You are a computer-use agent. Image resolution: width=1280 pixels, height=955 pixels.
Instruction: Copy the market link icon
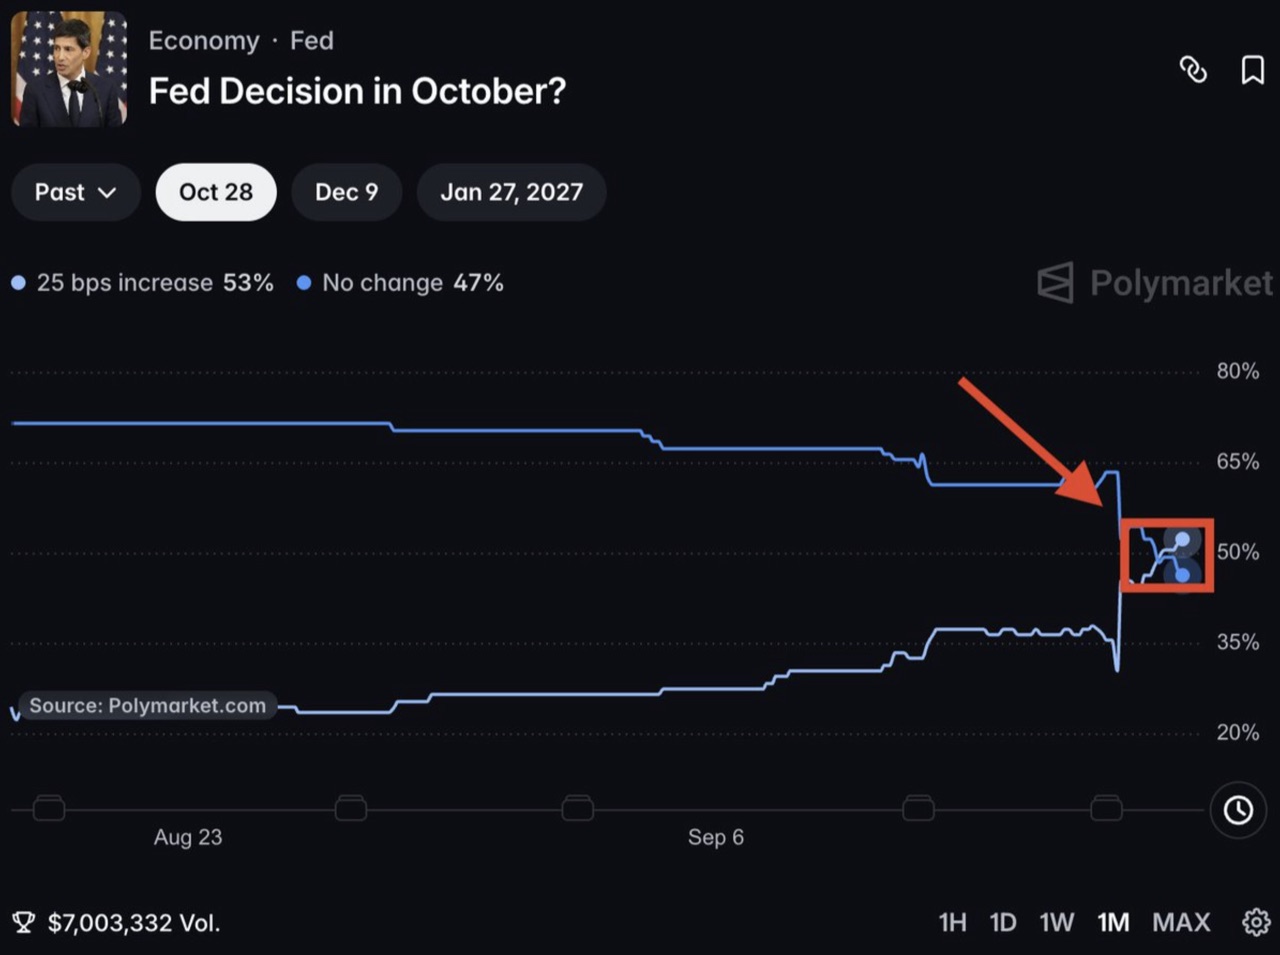coord(1193,70)
